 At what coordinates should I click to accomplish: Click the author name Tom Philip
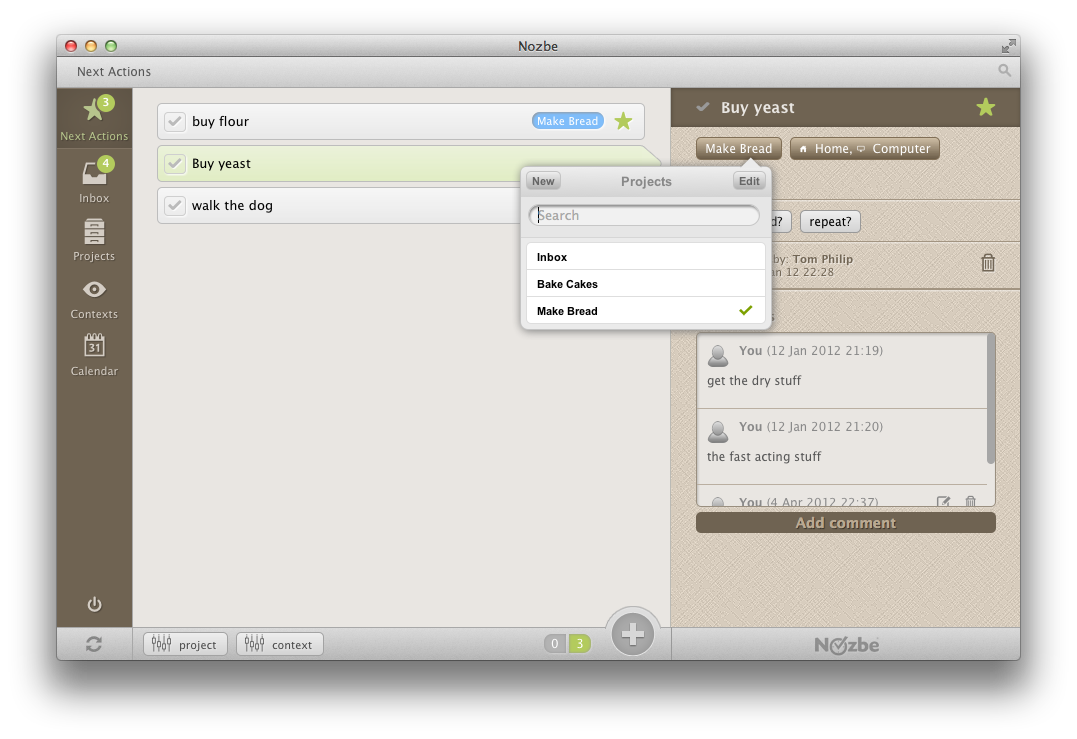pyautogui.click(x=823, y=259)
